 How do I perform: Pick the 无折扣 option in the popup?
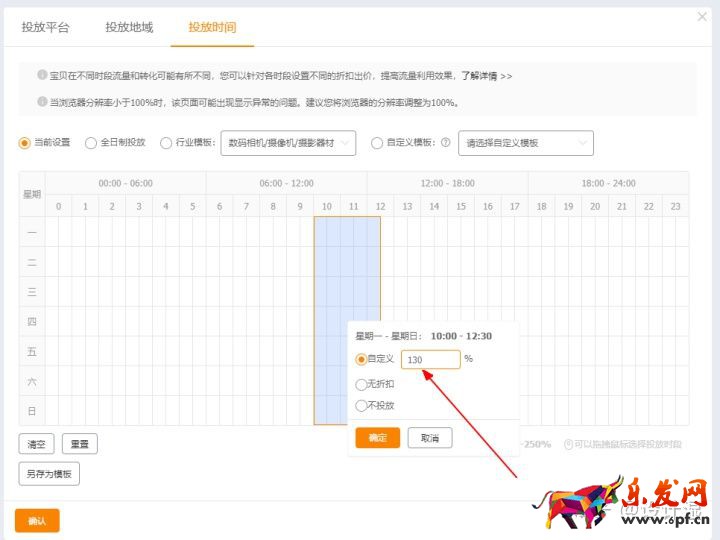click(361, 383)
